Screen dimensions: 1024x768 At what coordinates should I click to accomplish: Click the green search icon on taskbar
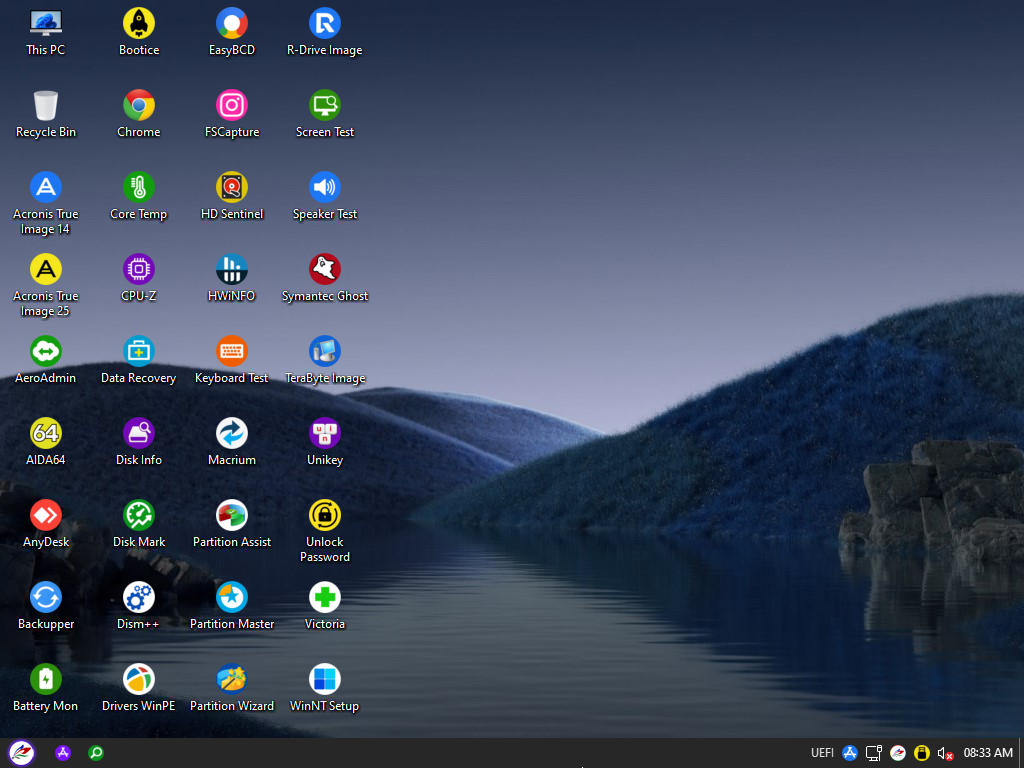point(96,753)
